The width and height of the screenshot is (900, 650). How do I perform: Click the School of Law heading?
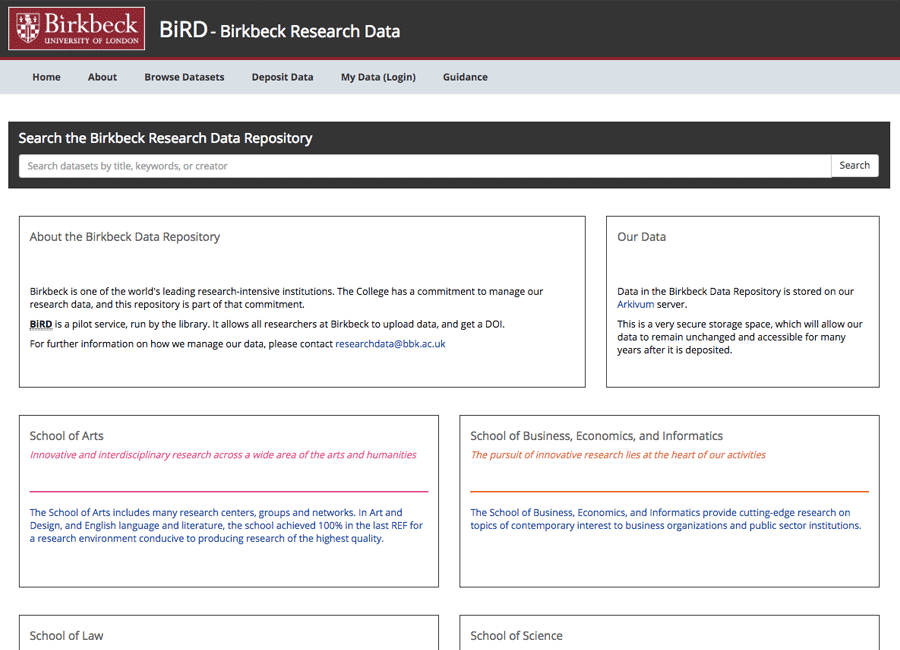[x=67, y=636]
